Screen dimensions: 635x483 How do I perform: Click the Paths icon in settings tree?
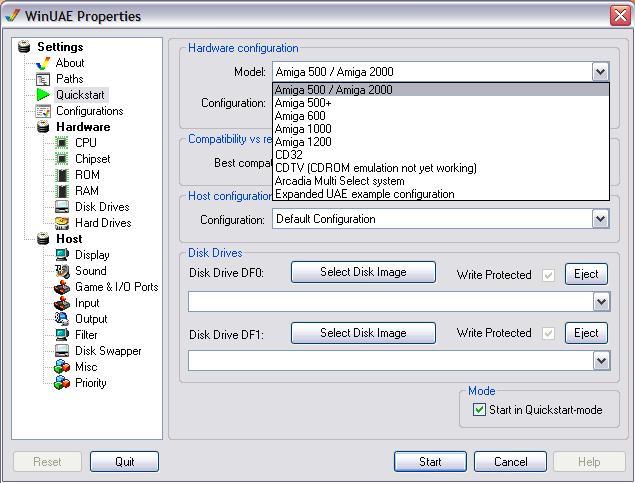[43, 79]
